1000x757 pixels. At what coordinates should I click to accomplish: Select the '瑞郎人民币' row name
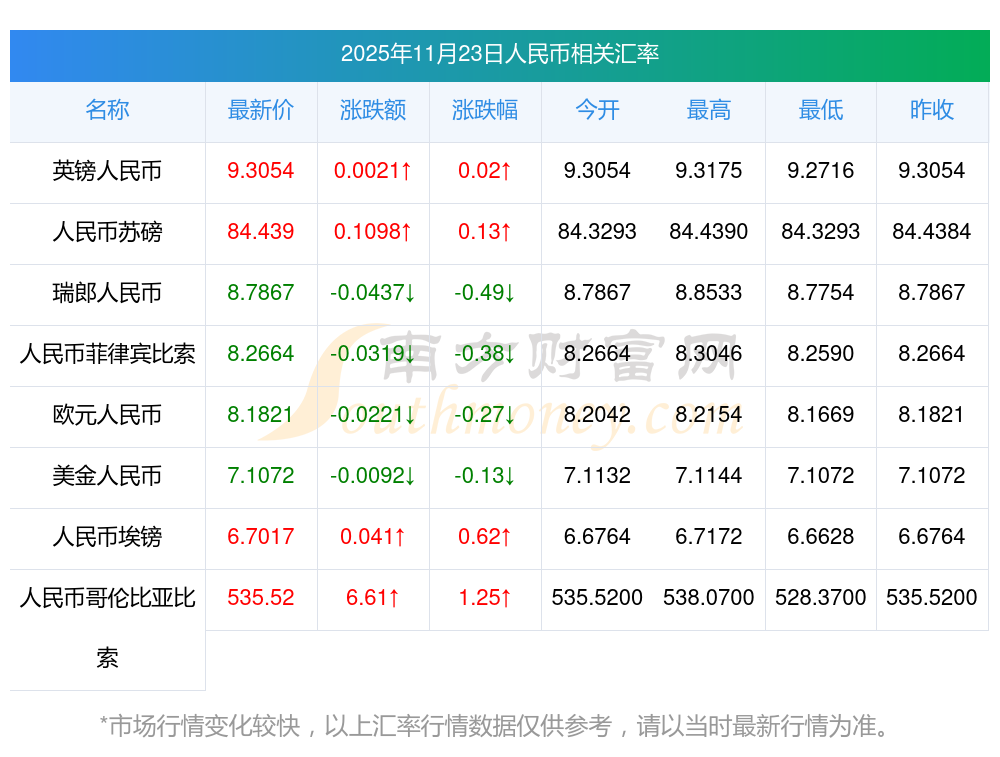coord(107,293)
